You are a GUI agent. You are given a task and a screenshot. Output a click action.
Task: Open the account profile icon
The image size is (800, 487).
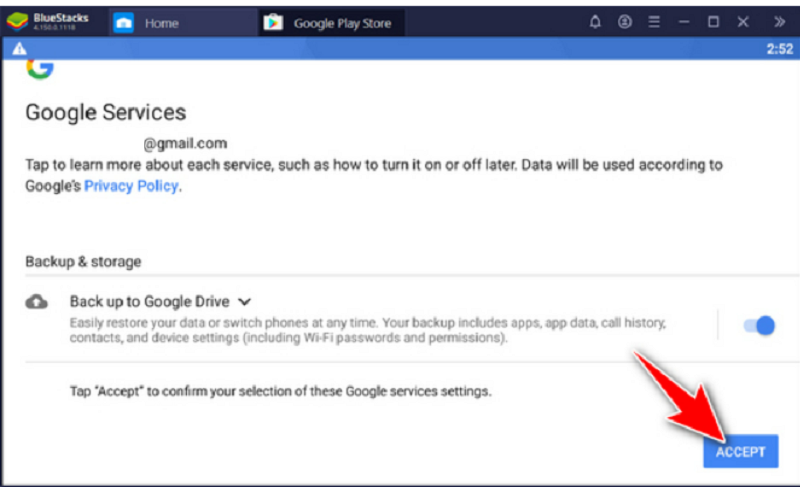[x=625, y=22]
